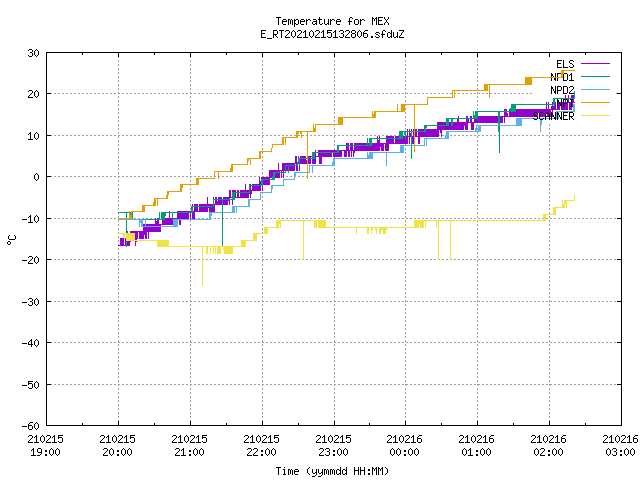Viewport: 640px width, 480px height.
Task: Click the green NPD1 legend line sample
Action: click(x=595, y=76)
